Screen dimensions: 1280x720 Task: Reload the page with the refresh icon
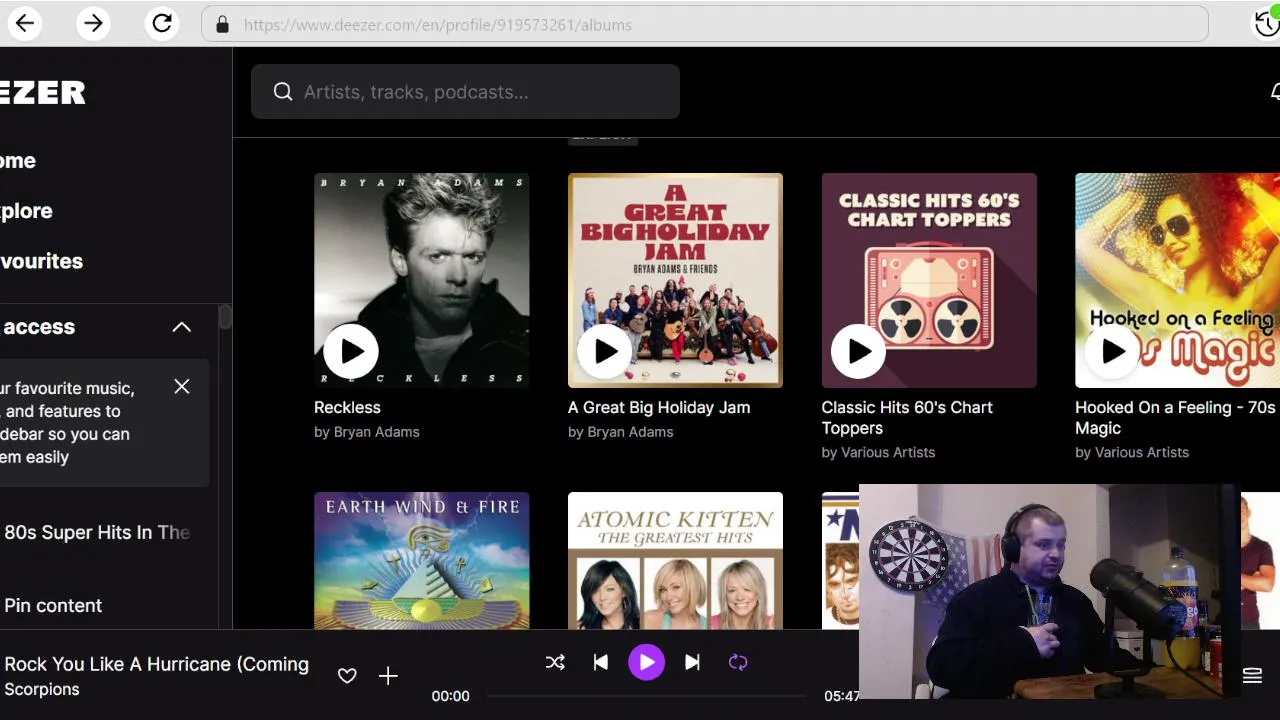(161, 23)
